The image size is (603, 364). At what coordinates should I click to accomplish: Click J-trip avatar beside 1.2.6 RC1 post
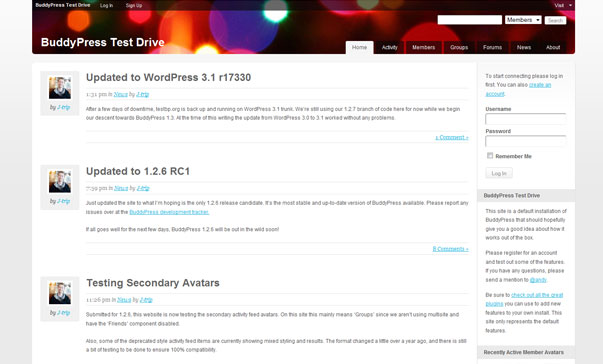[x=60, y=181]
